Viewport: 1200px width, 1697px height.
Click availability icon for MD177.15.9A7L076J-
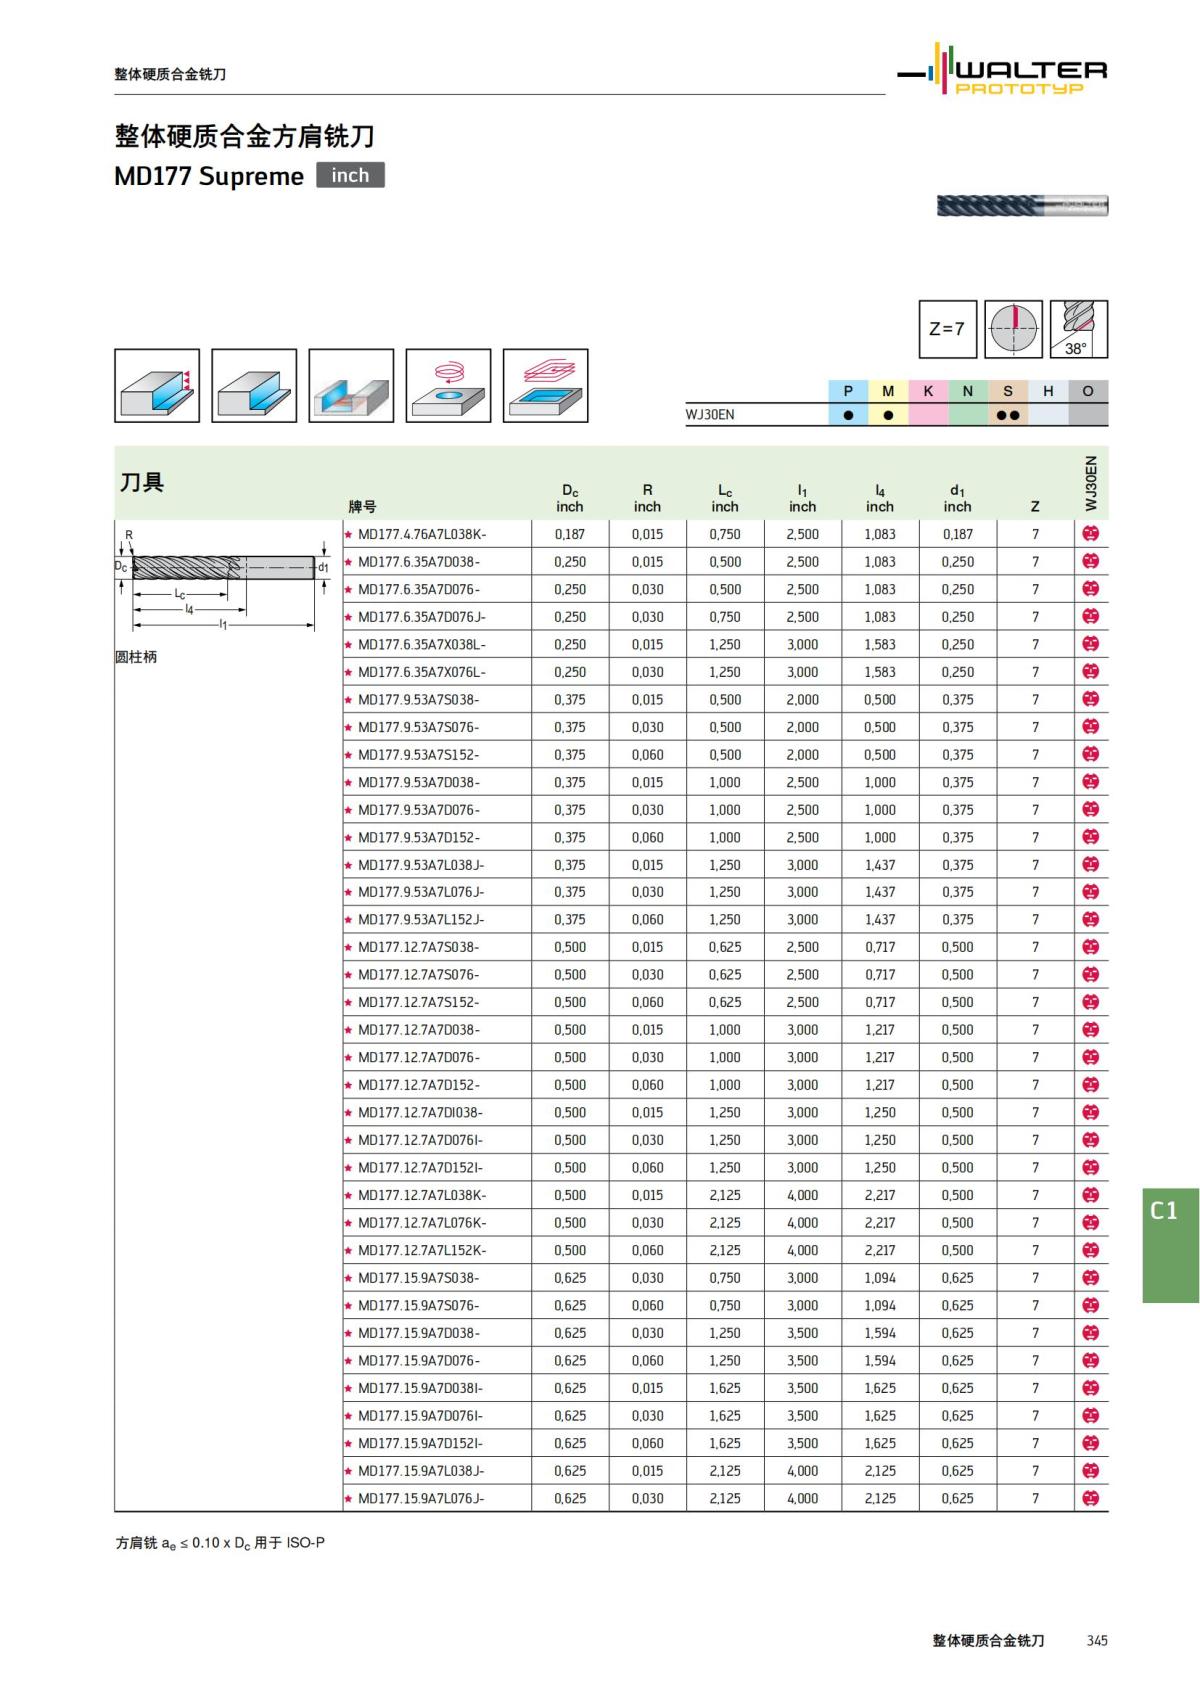(x=1091, y=1498)
